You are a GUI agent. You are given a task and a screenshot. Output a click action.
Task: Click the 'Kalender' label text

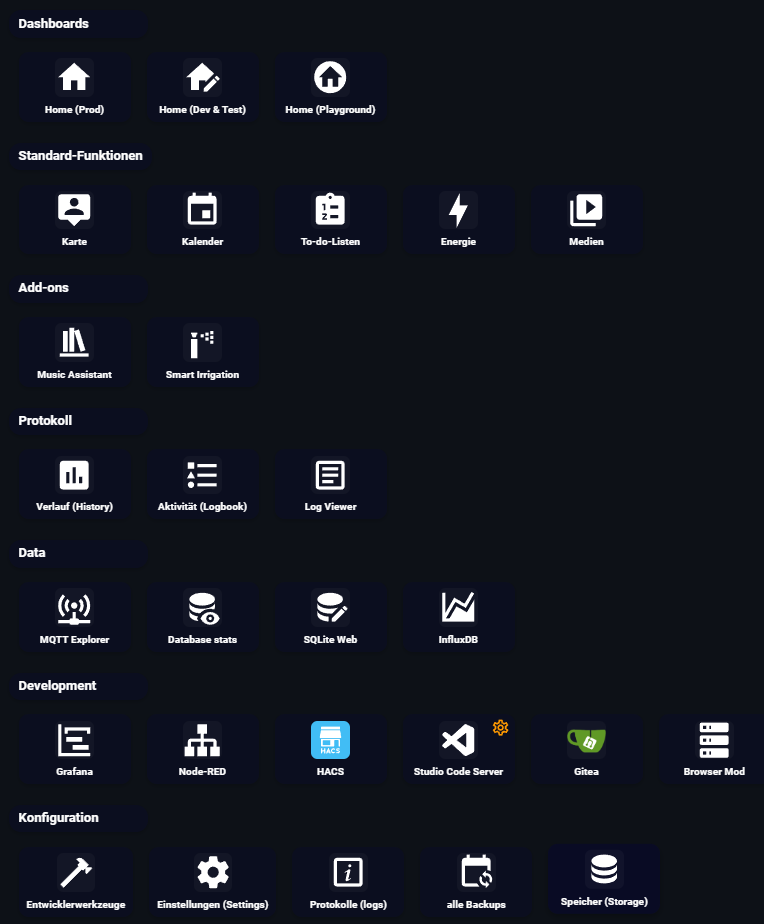tap(202, 242)
